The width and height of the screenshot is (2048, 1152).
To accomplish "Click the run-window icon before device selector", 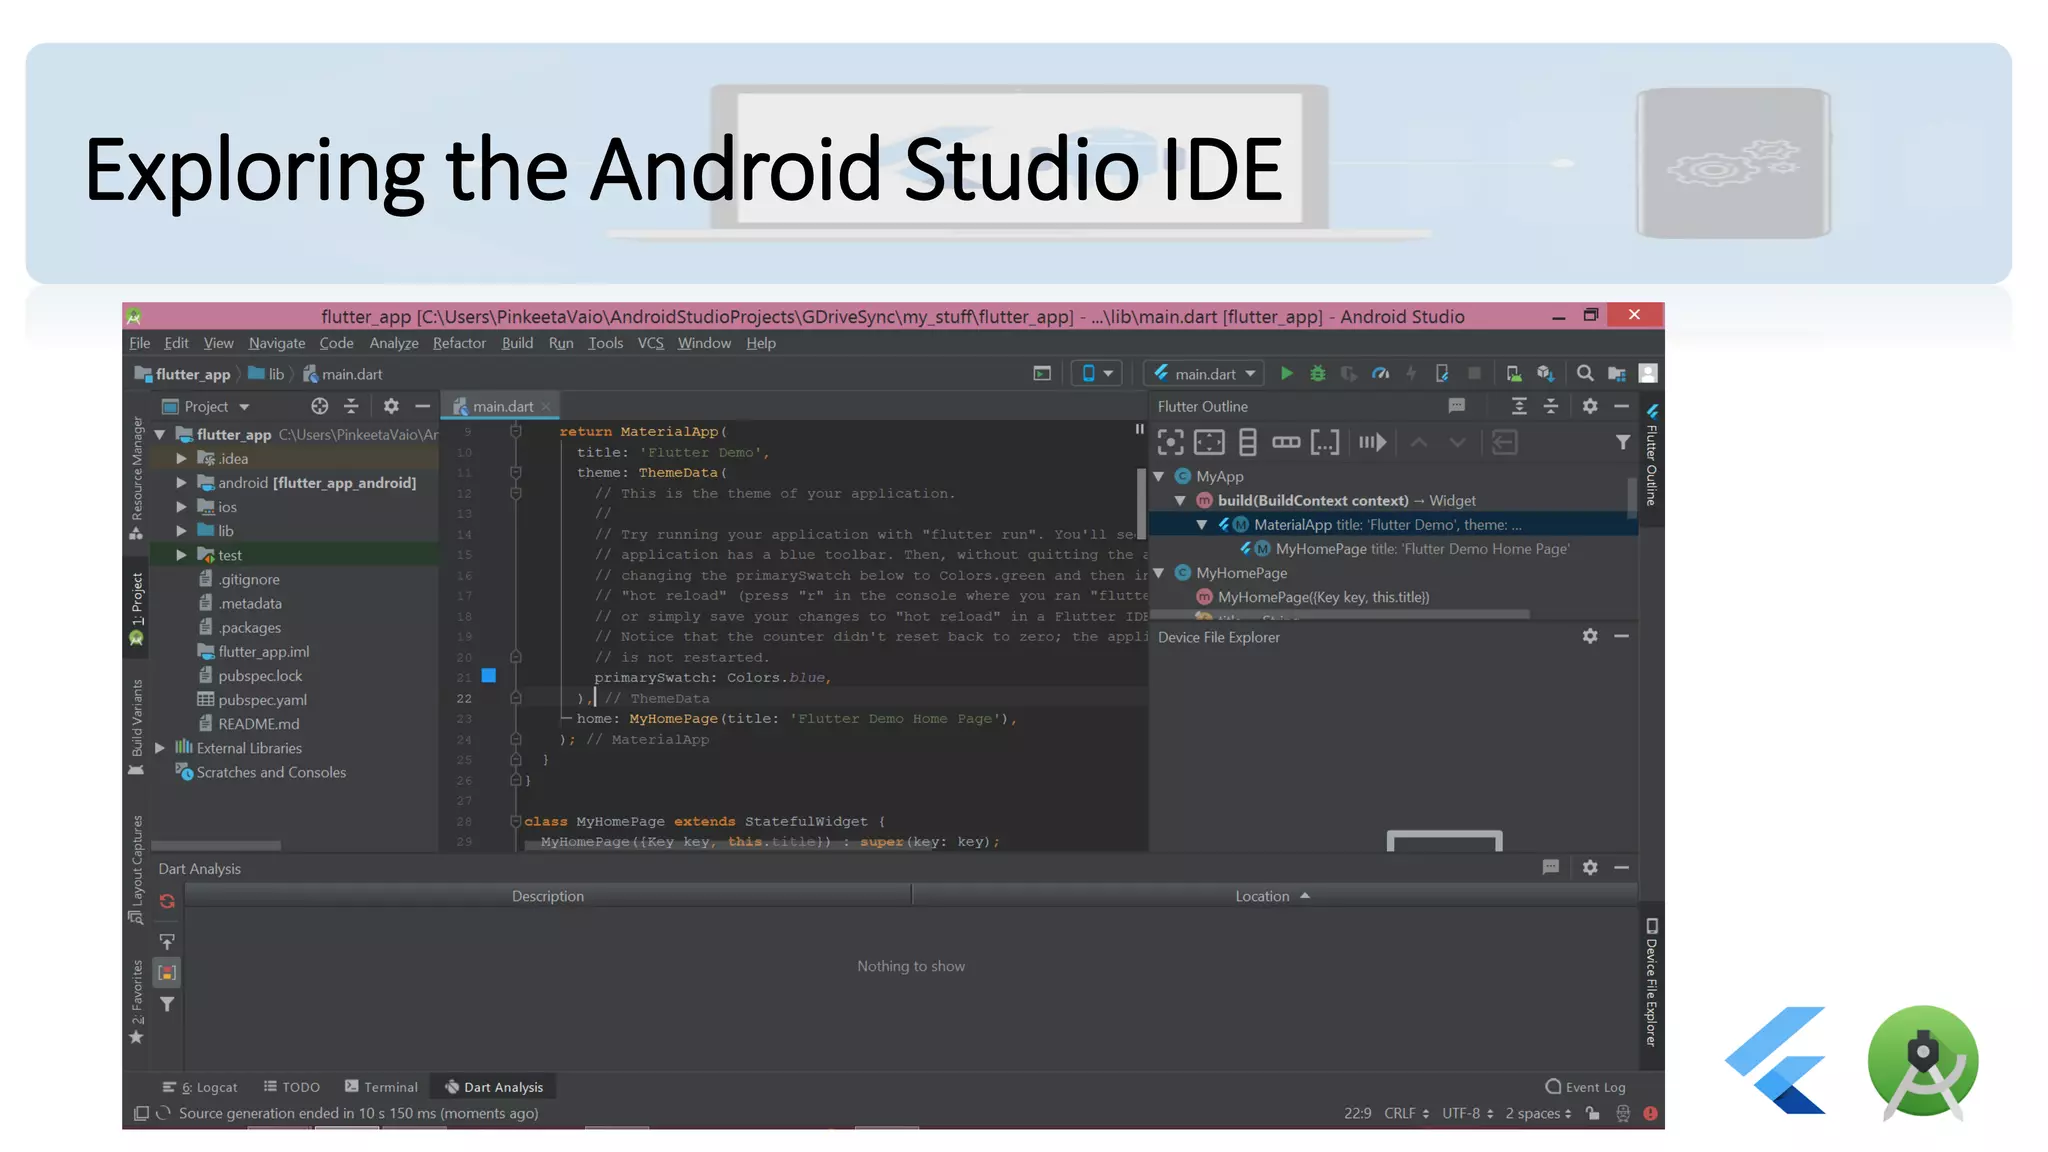I will 1042,373.
